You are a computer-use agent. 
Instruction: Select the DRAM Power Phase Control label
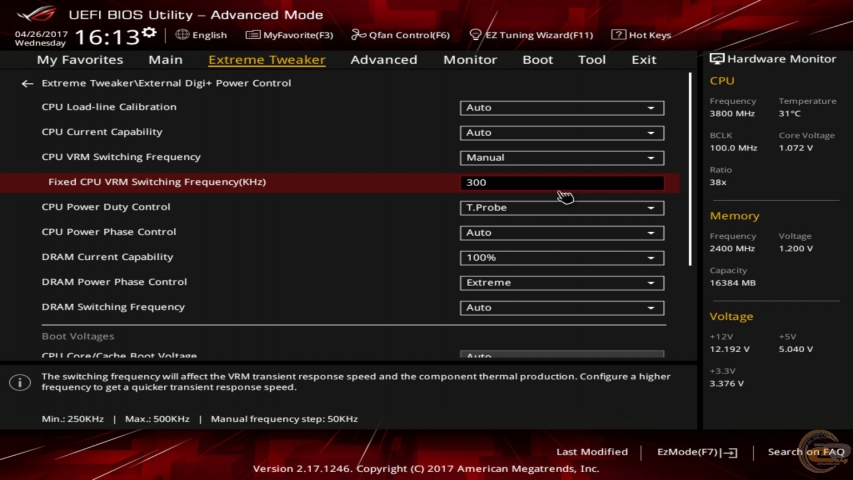114,282
